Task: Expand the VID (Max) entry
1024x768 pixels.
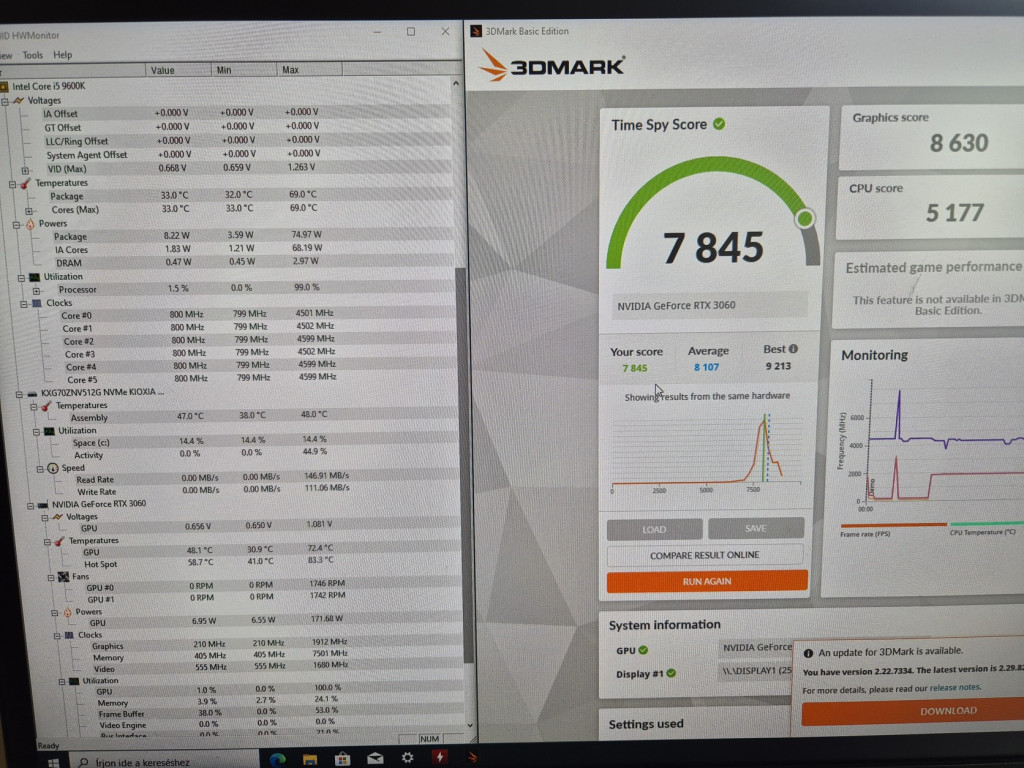Action: click(x=25, y=170)
